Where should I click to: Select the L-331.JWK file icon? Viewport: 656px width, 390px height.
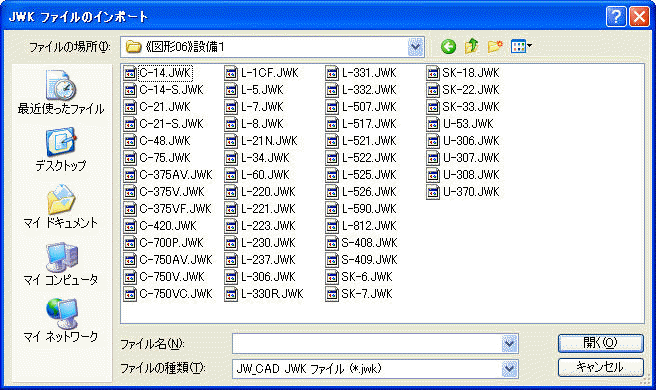pos(332,73)
